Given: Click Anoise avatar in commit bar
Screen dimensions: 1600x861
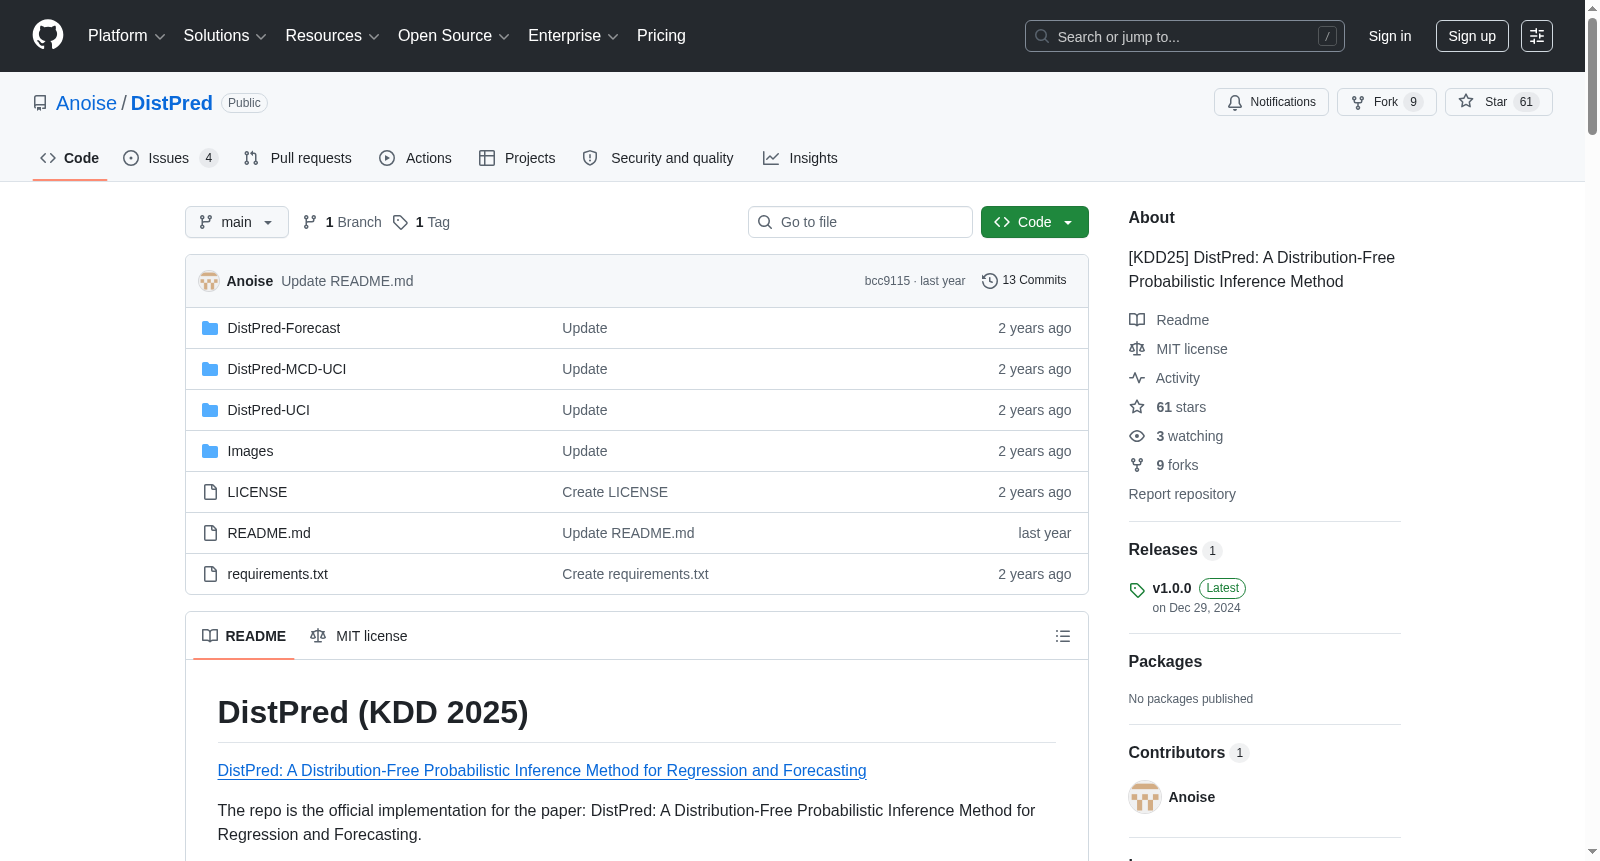Looking at the screenshot, I should click(209, 281).
